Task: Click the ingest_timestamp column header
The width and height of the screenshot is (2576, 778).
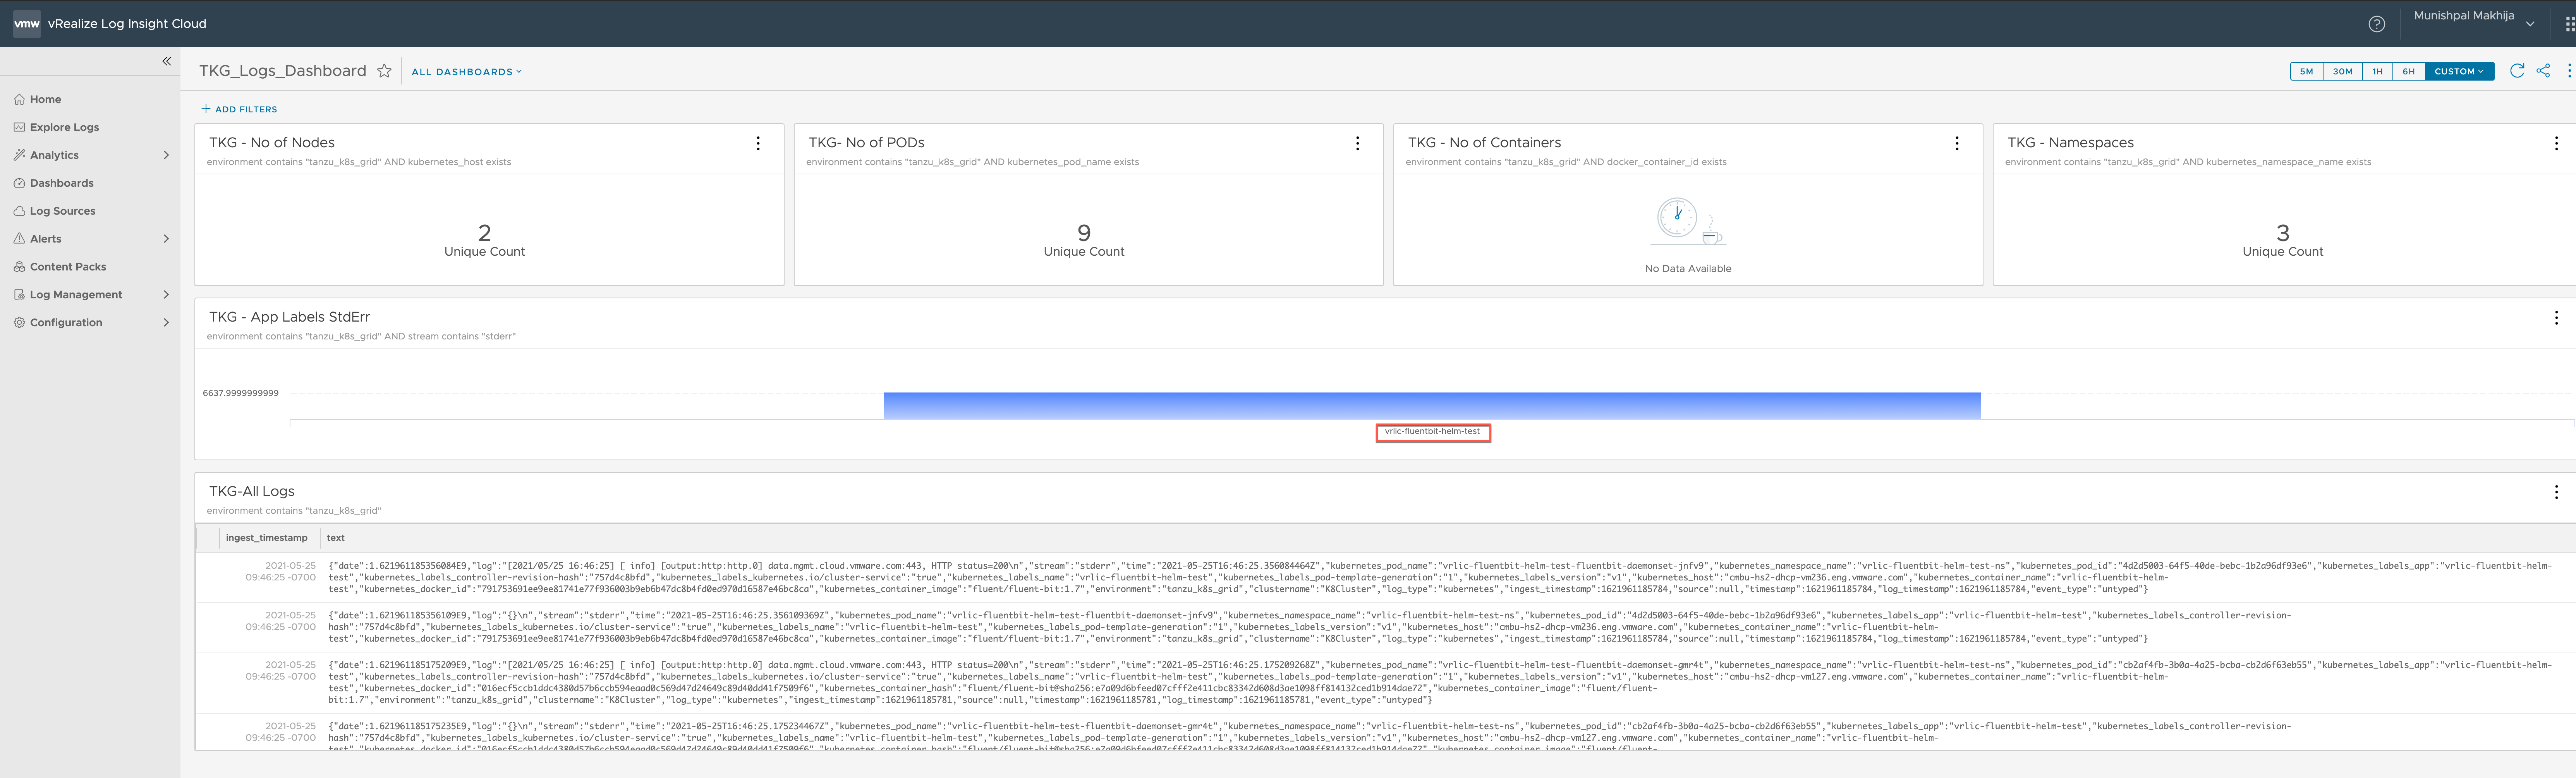Action: [267, 538]
